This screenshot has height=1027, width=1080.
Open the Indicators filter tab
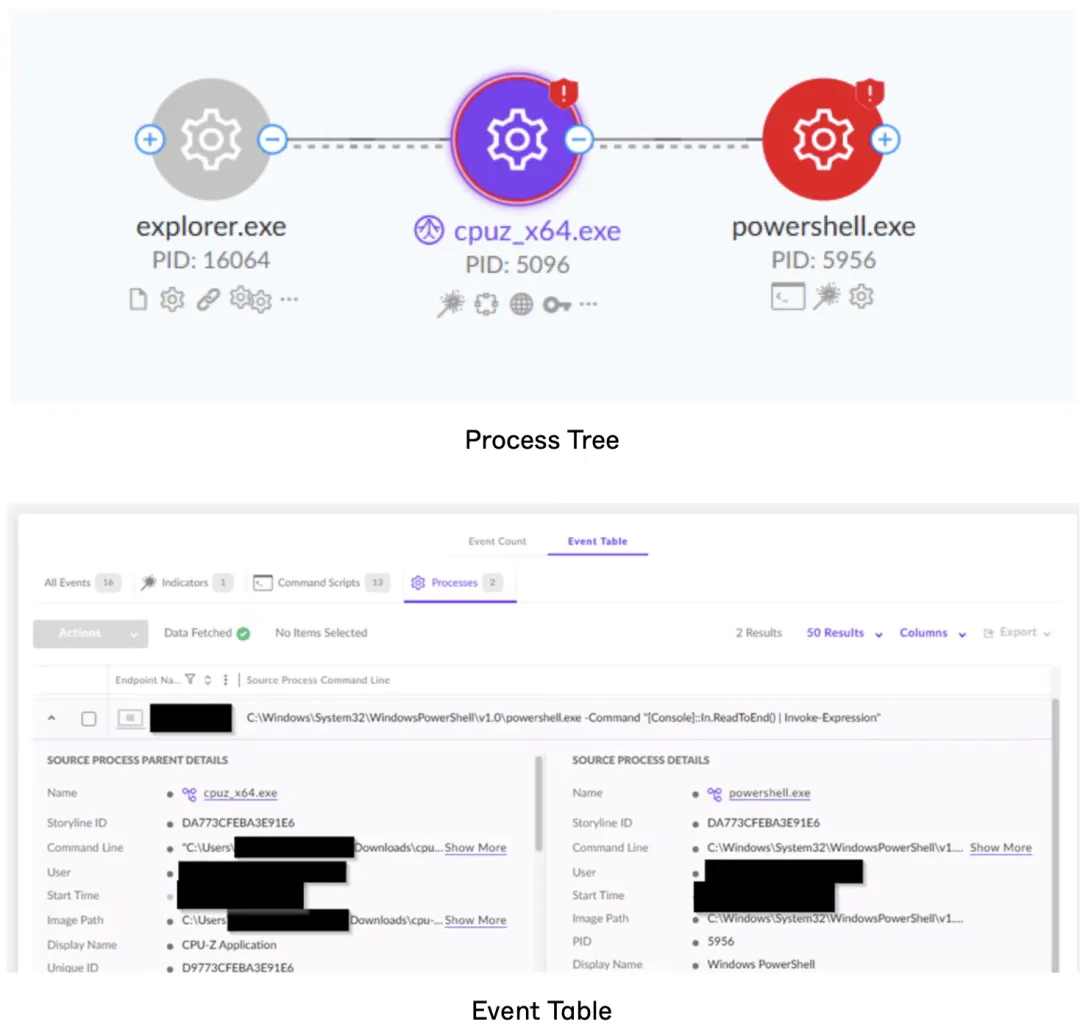coord(186,583)
